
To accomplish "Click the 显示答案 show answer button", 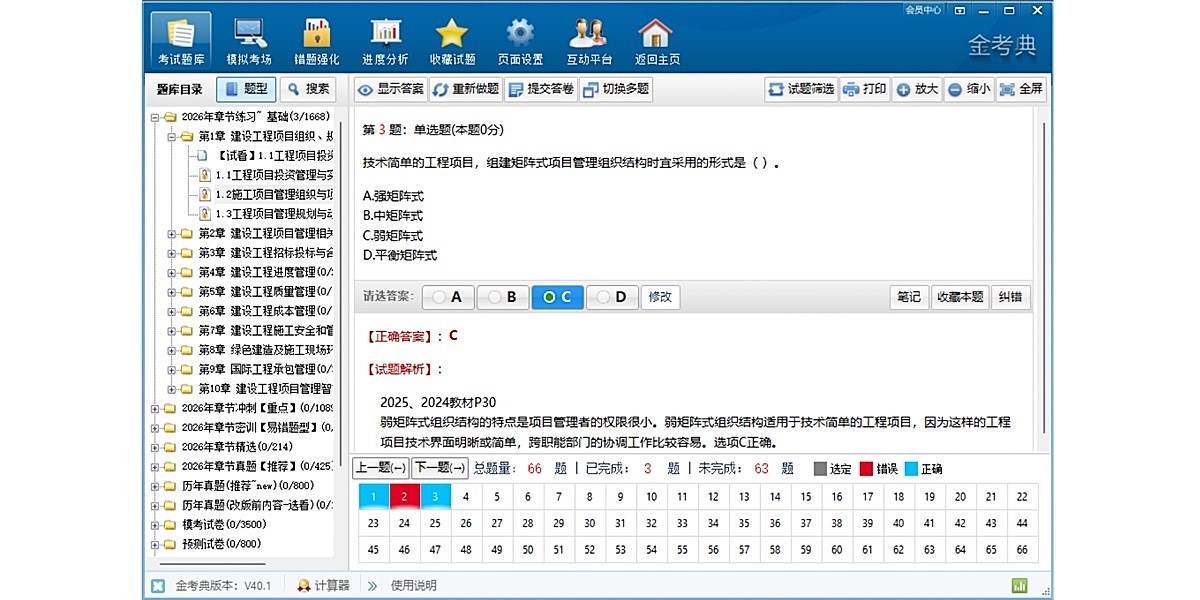I will tap(390, 89).
